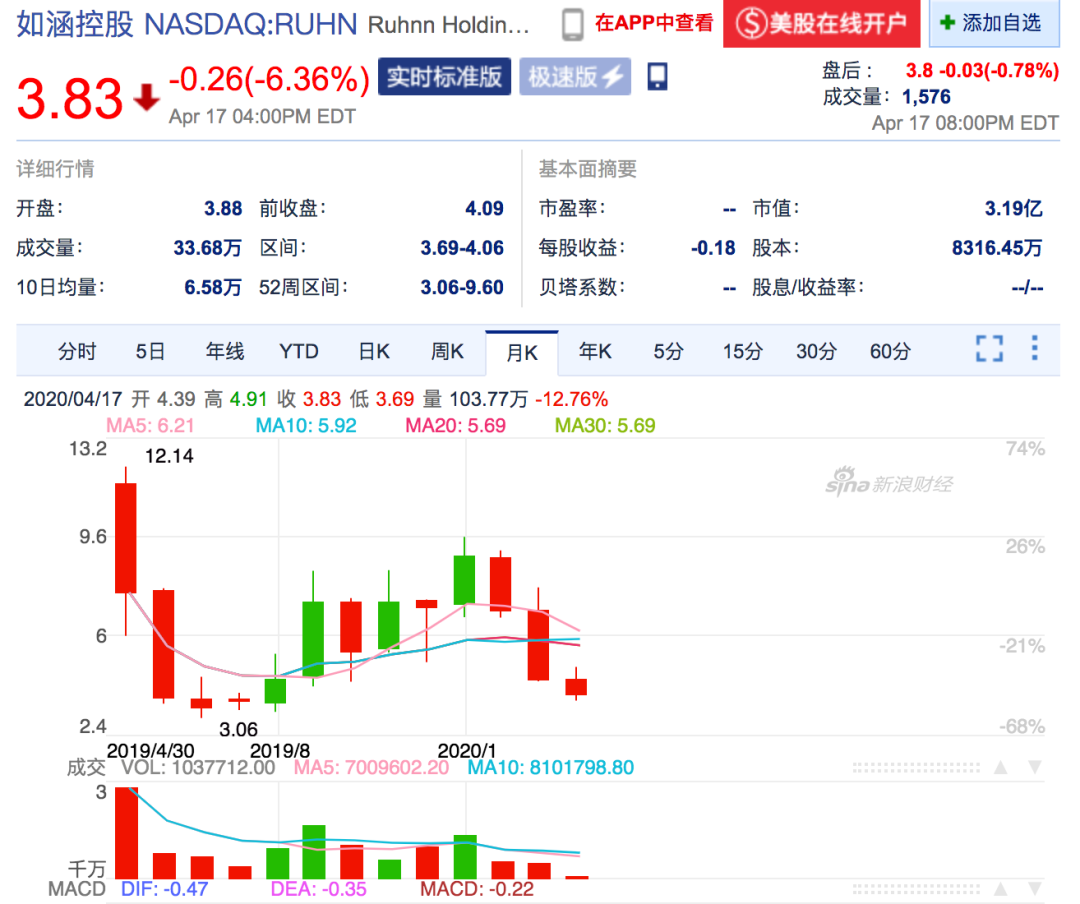The width and height of the screenshot is (1080, 904).
Task: Click the 开盘 value 3.88
Action: [223, 208]
